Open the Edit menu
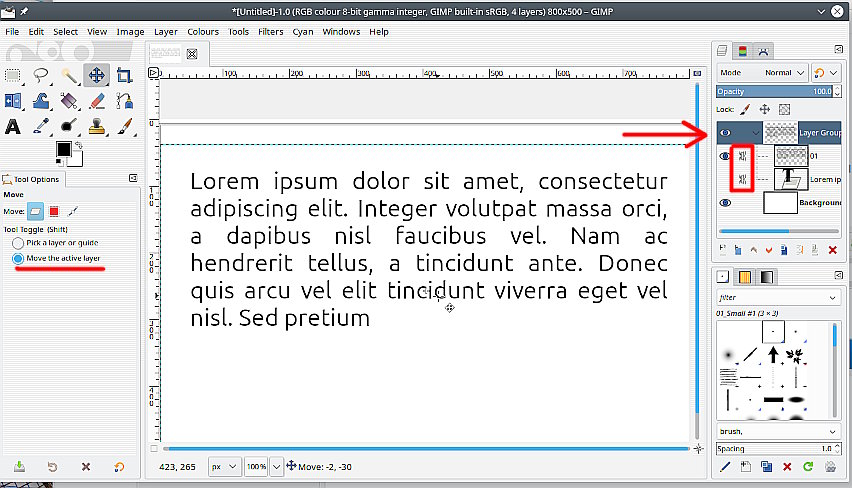852x488 pixels. coord(36,32)
